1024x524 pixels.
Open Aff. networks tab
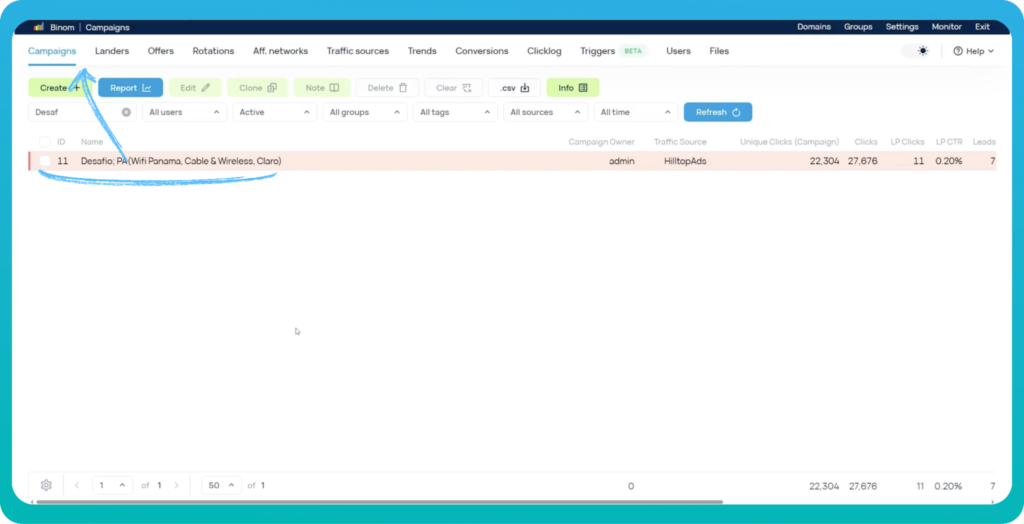(281, 51)
